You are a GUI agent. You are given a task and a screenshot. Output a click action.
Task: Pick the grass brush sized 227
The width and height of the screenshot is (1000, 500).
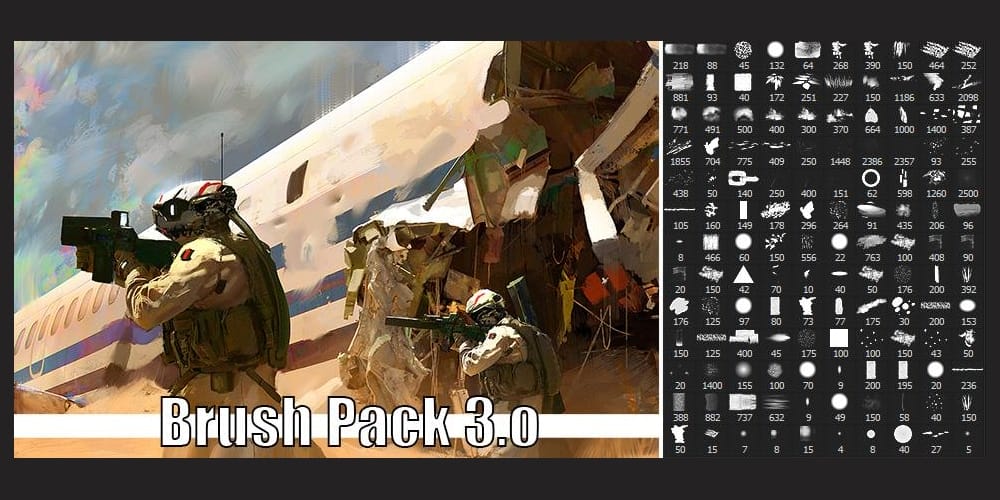[x=839, y=82]
